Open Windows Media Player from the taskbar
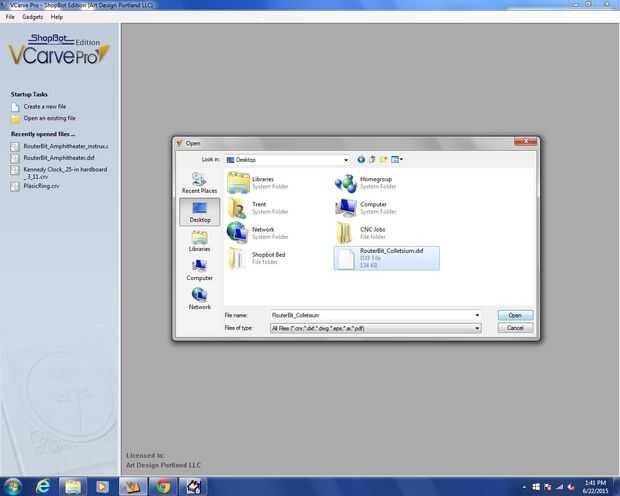This screenshot has height=496, width=620. pos(102,487)
